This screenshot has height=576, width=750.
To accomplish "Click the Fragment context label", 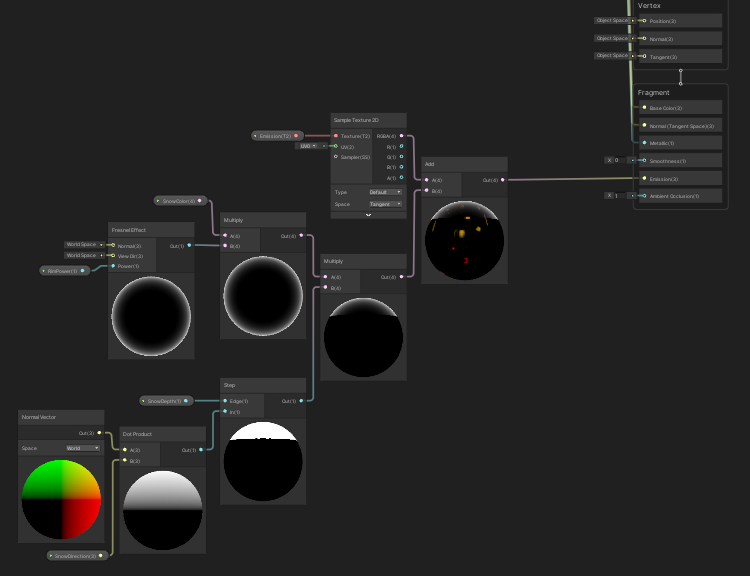I will pos(653,93).
